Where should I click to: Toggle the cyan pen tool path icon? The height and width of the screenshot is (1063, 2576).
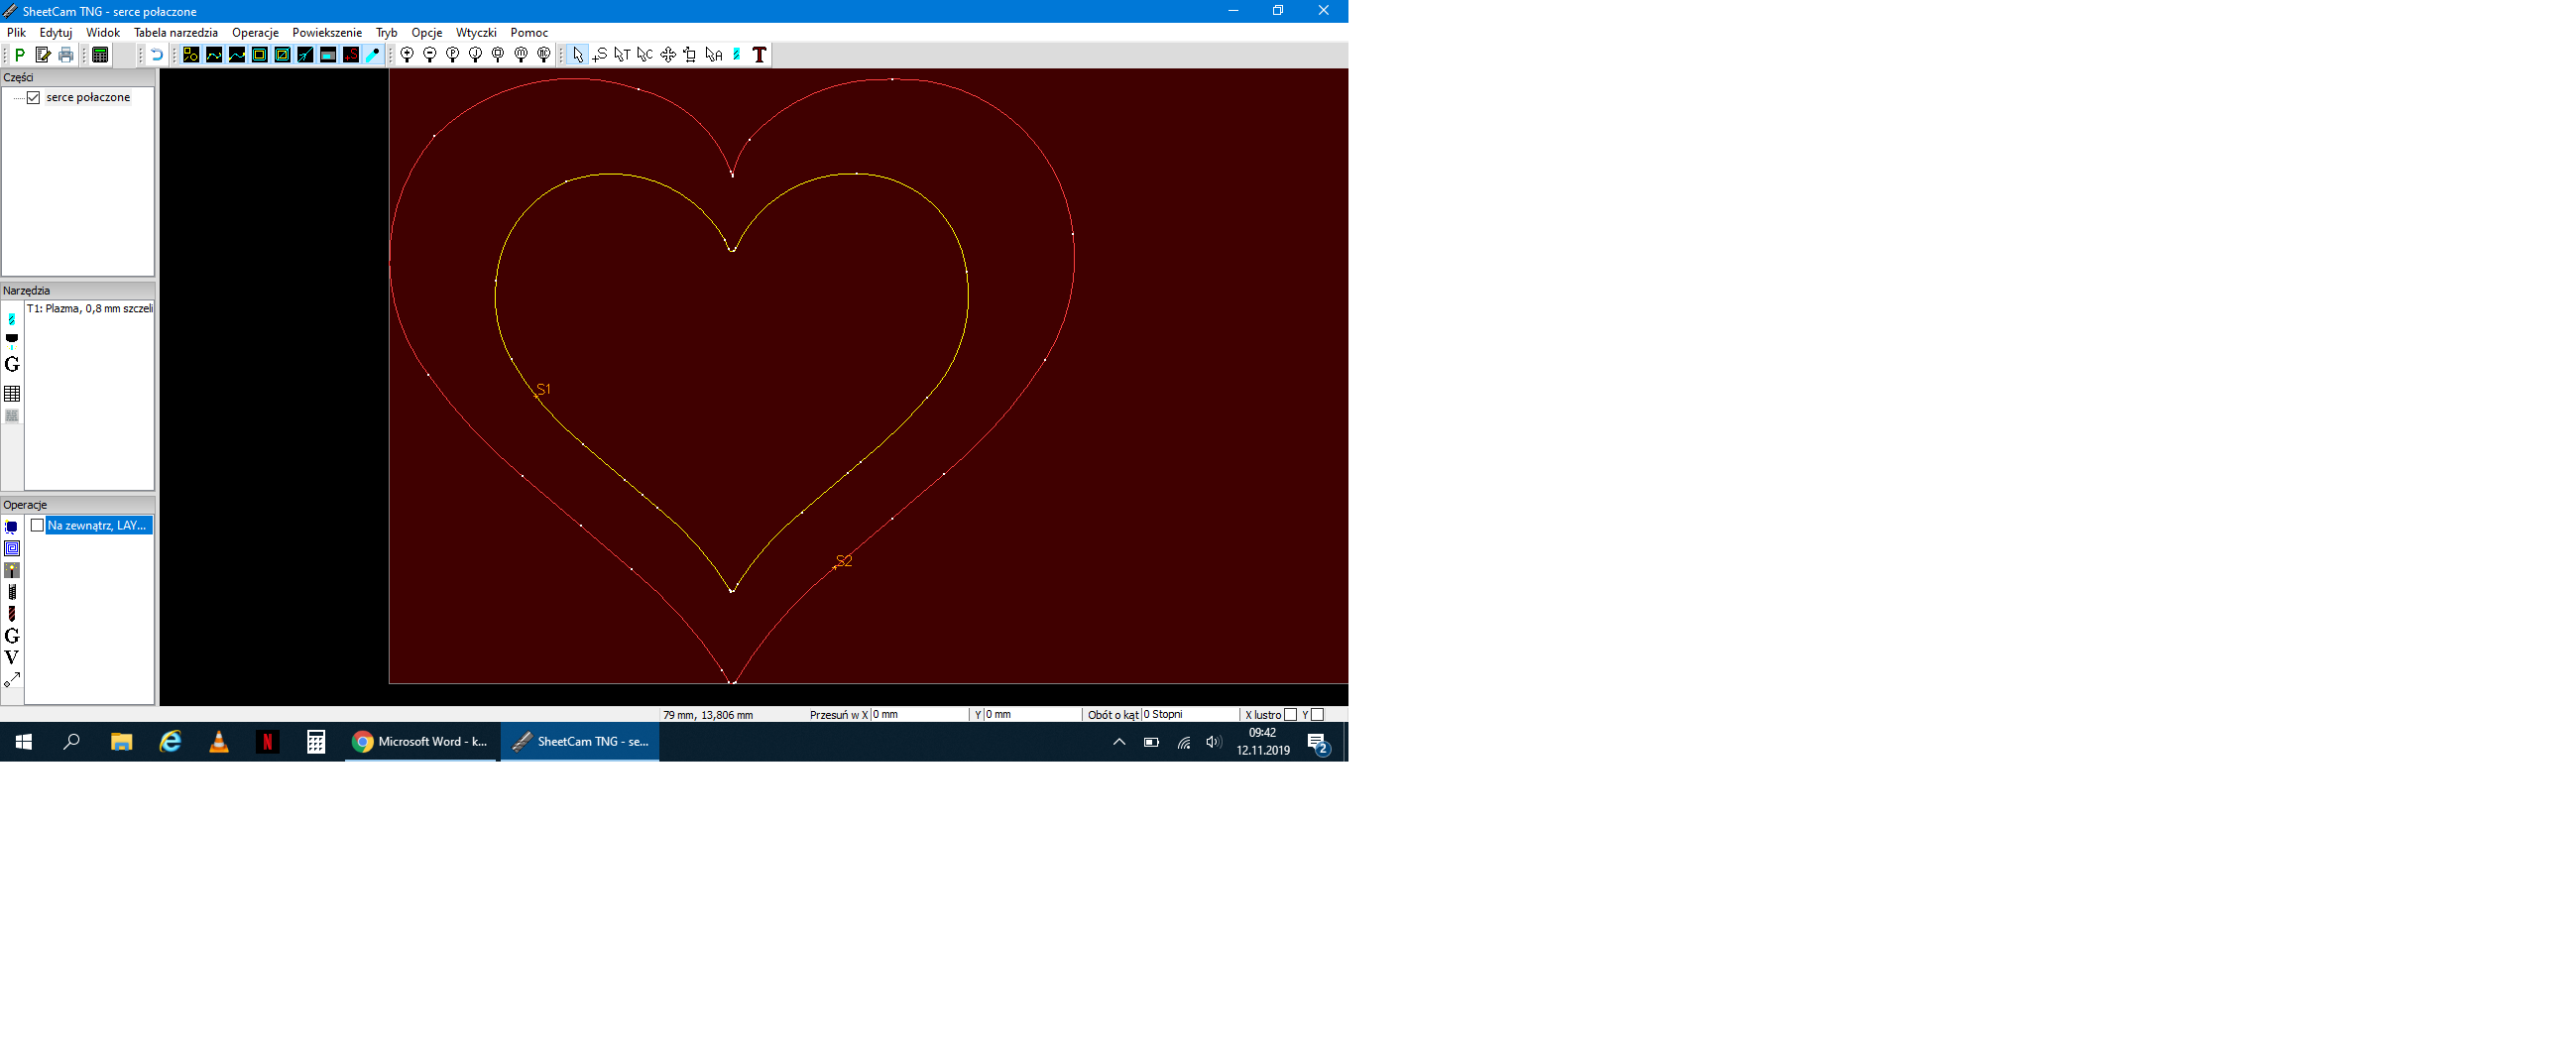(x=373, y=55)
